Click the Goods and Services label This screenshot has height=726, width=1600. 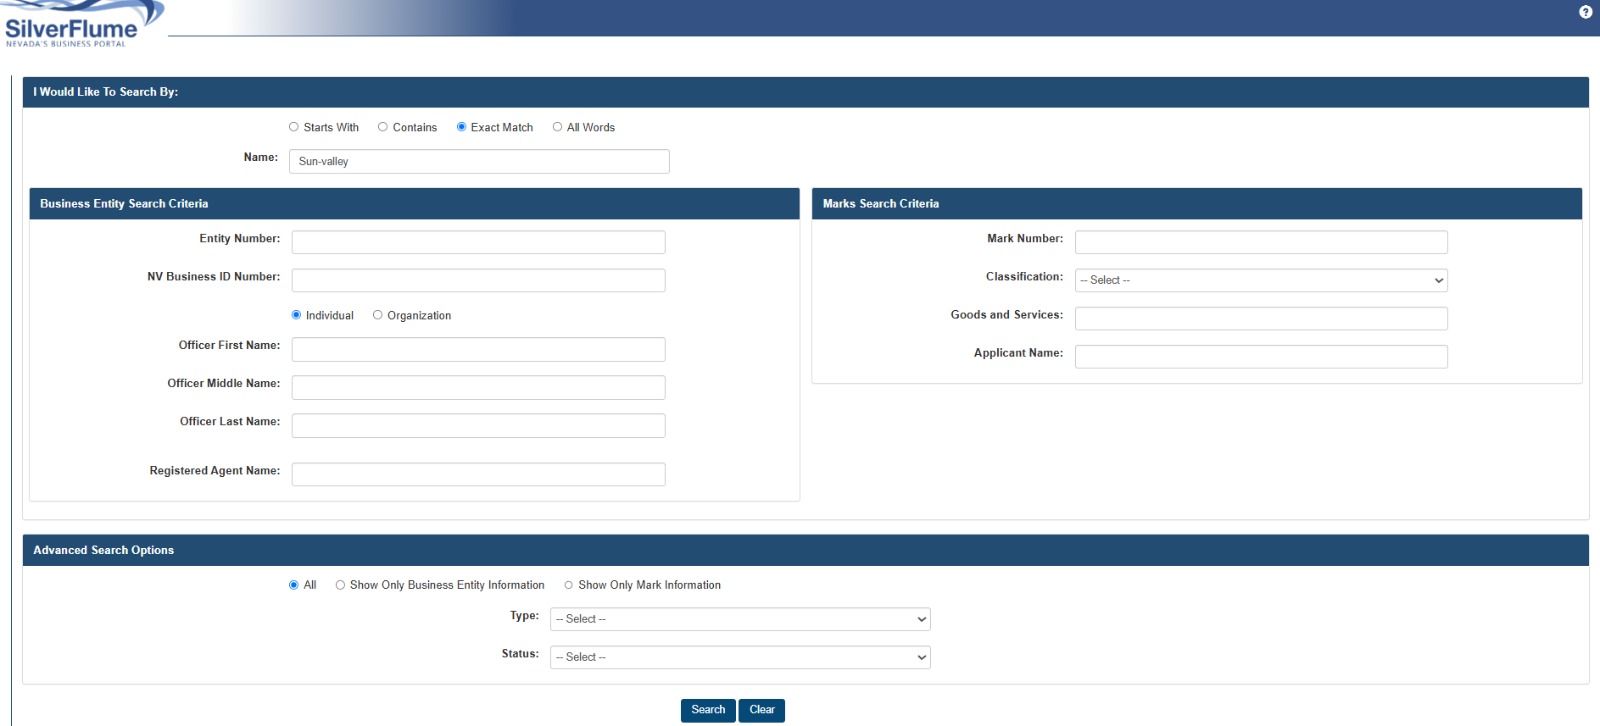pyautogui.click(x=1007, y=315)
